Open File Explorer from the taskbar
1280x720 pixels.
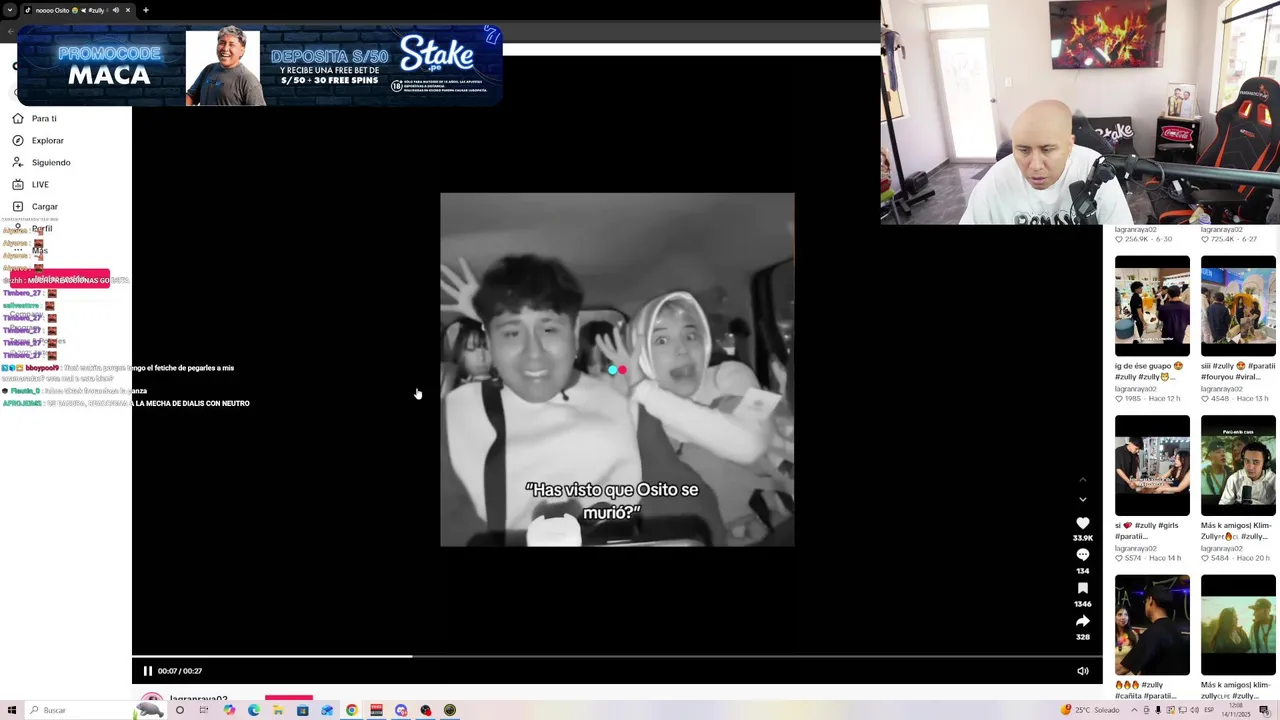point(278,710)
